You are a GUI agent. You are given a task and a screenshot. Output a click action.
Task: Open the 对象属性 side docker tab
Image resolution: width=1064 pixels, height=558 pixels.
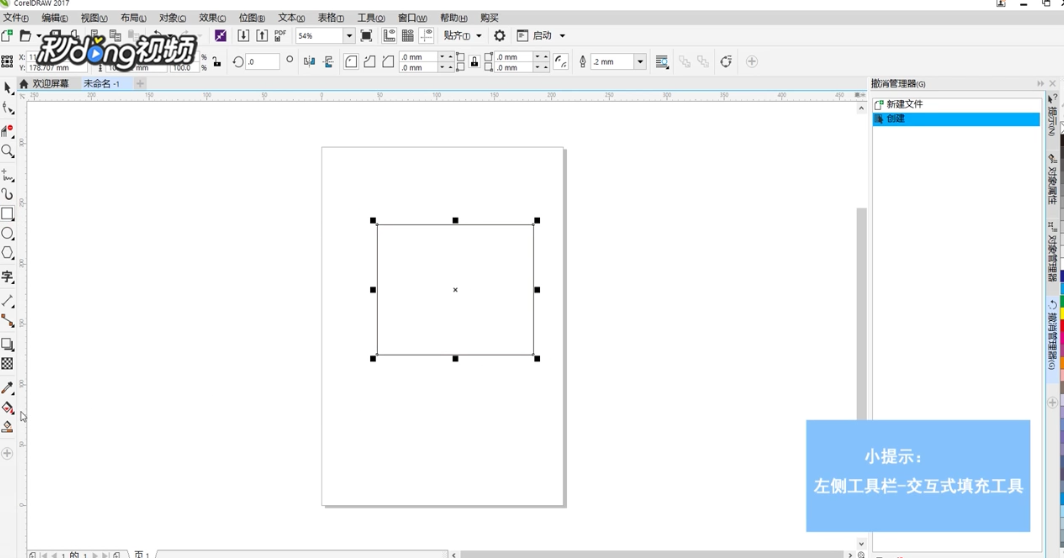point(1052,179)
